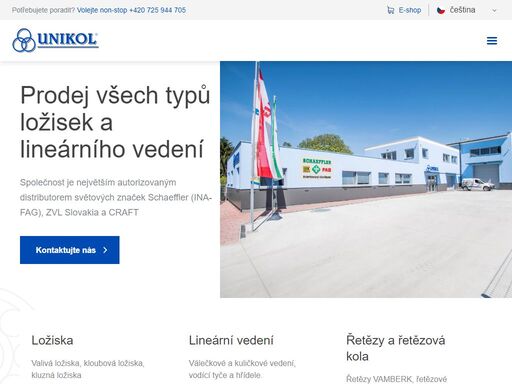
Task: Open the Lineární vedení category heading
Action: pyautogui.click(x=231, y=340)
